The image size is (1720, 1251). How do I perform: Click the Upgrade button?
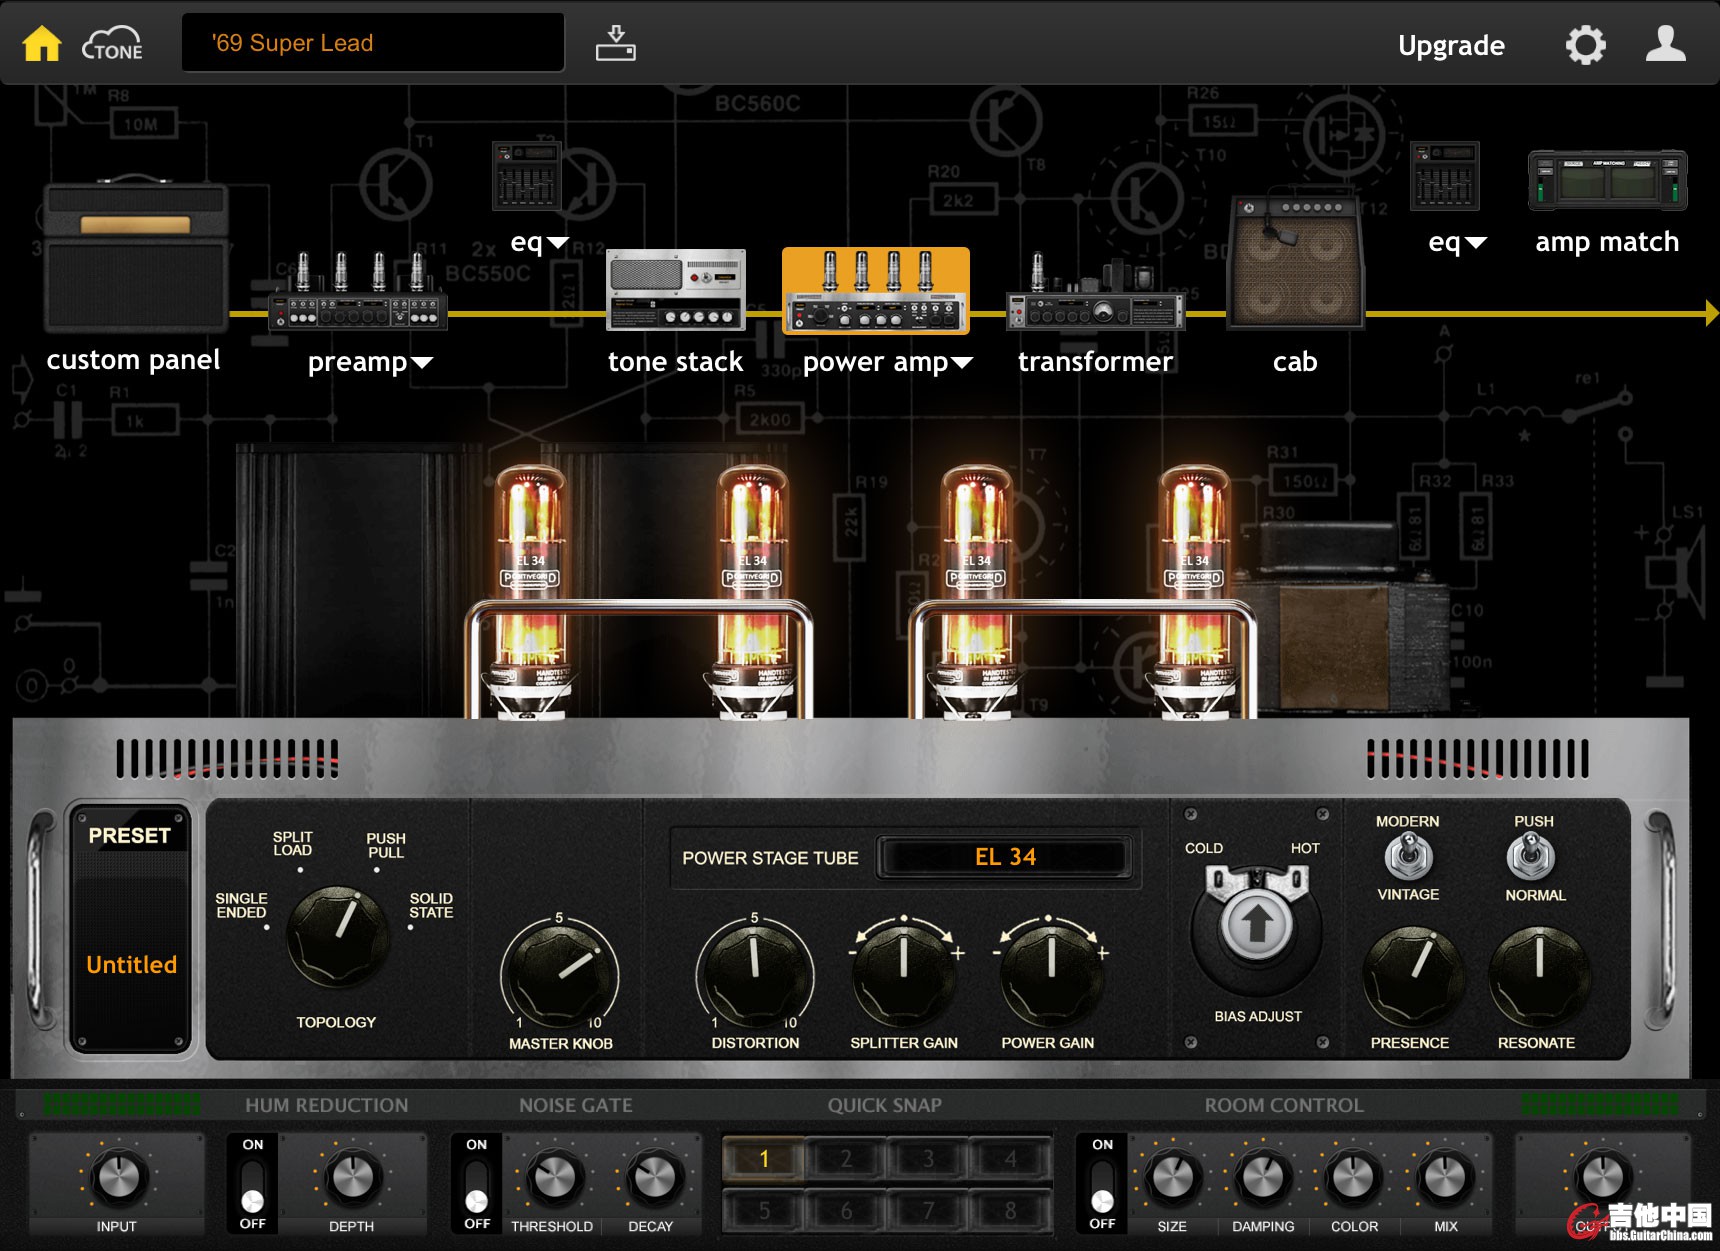click(x=1451, y=46)
